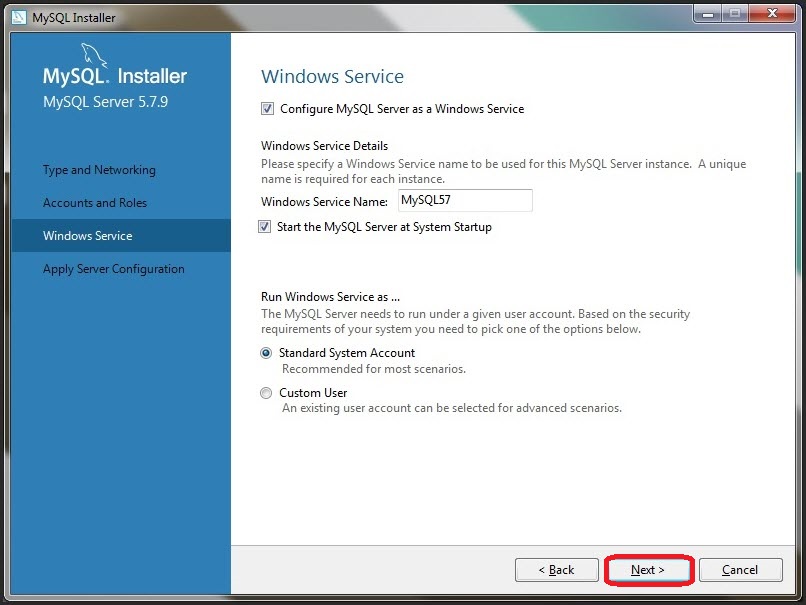Click the MySQL dolphin logo

point(94,56)
